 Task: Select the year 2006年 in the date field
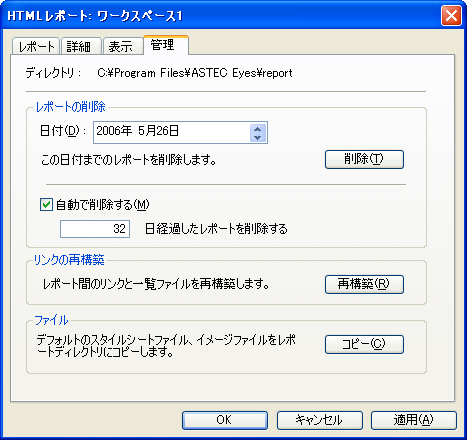point(114,131)
